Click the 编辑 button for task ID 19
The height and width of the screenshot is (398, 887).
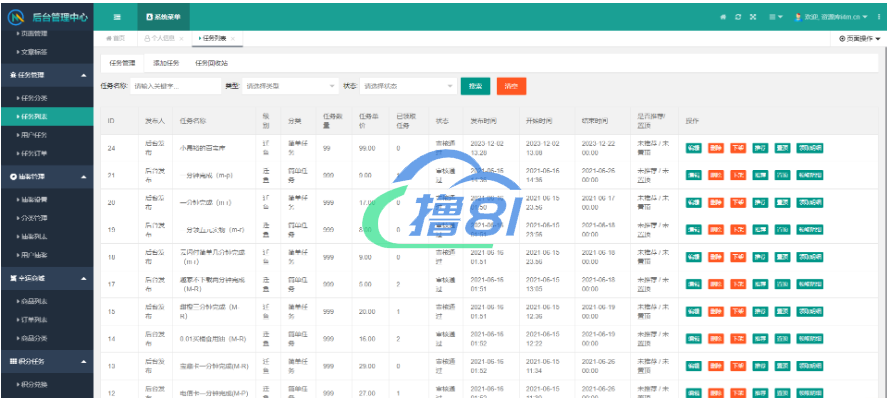(694, 230)
